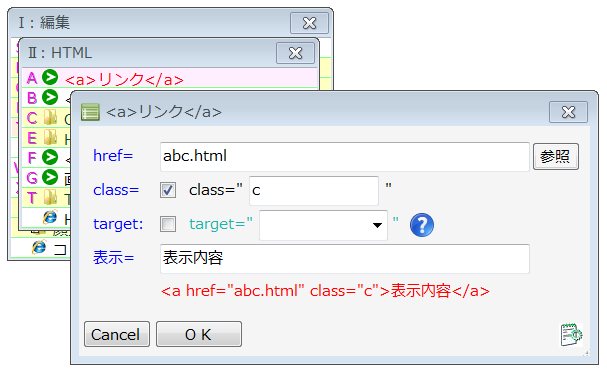Click the 参照 browse button
This screenshot has width=607, height=372.
pos(556,156)
